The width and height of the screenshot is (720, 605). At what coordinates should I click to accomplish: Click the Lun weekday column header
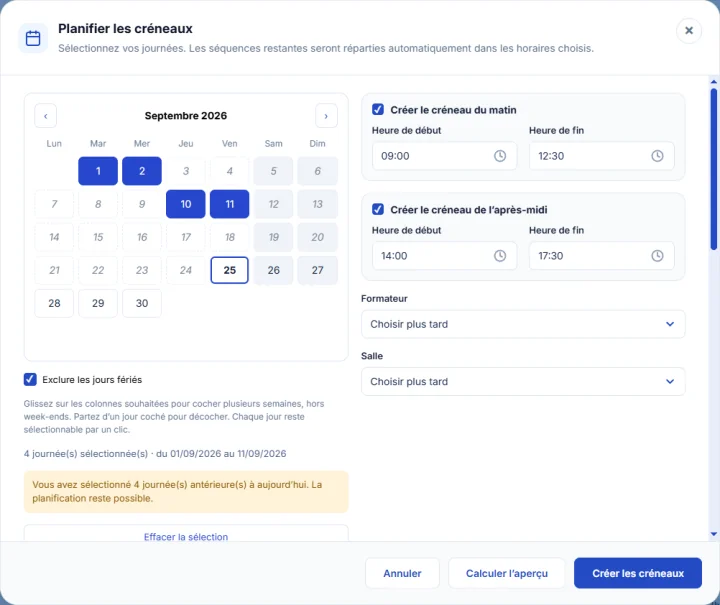click(54, 144)
